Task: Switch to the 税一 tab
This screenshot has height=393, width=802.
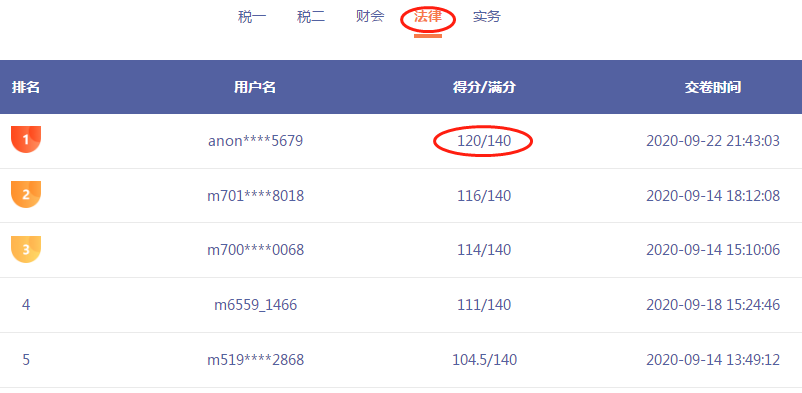Action: point(252,17)
